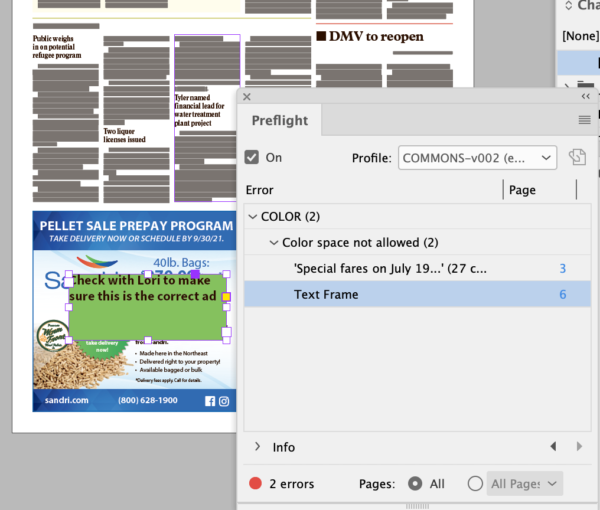This screenshot has width=600, height=510.
Task: Click the Error column header
Action: click(259, 190)
